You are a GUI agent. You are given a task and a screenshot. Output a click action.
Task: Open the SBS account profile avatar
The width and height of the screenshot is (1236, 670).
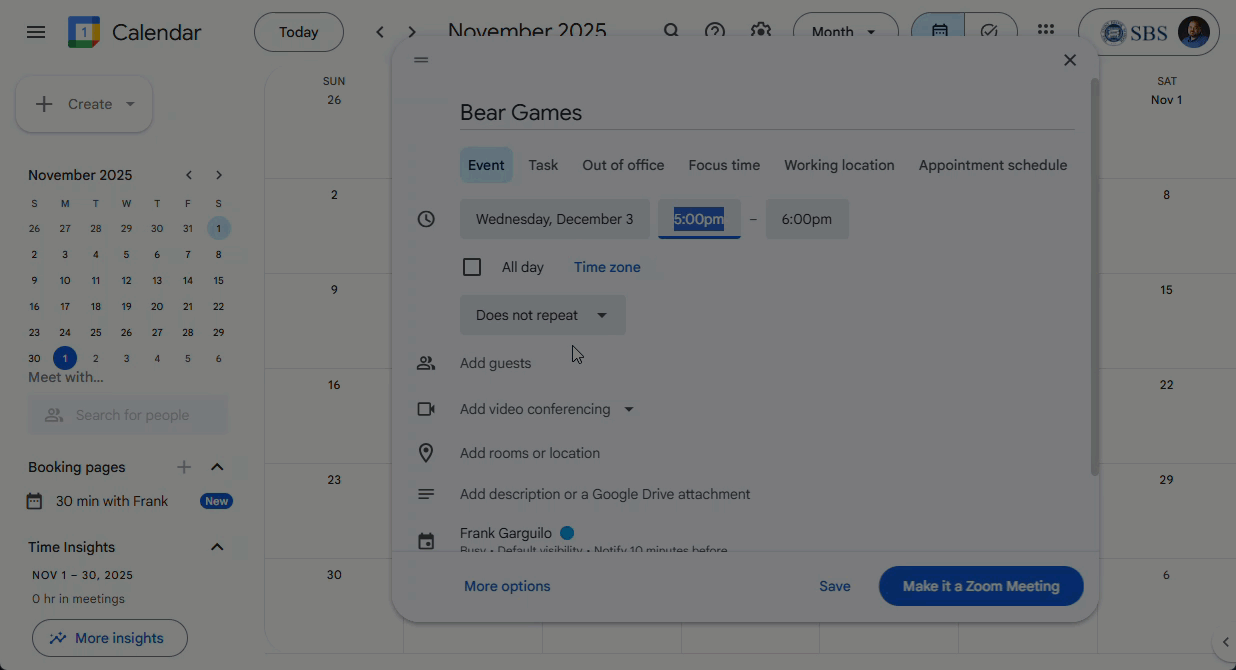(x=1193, y=32)
